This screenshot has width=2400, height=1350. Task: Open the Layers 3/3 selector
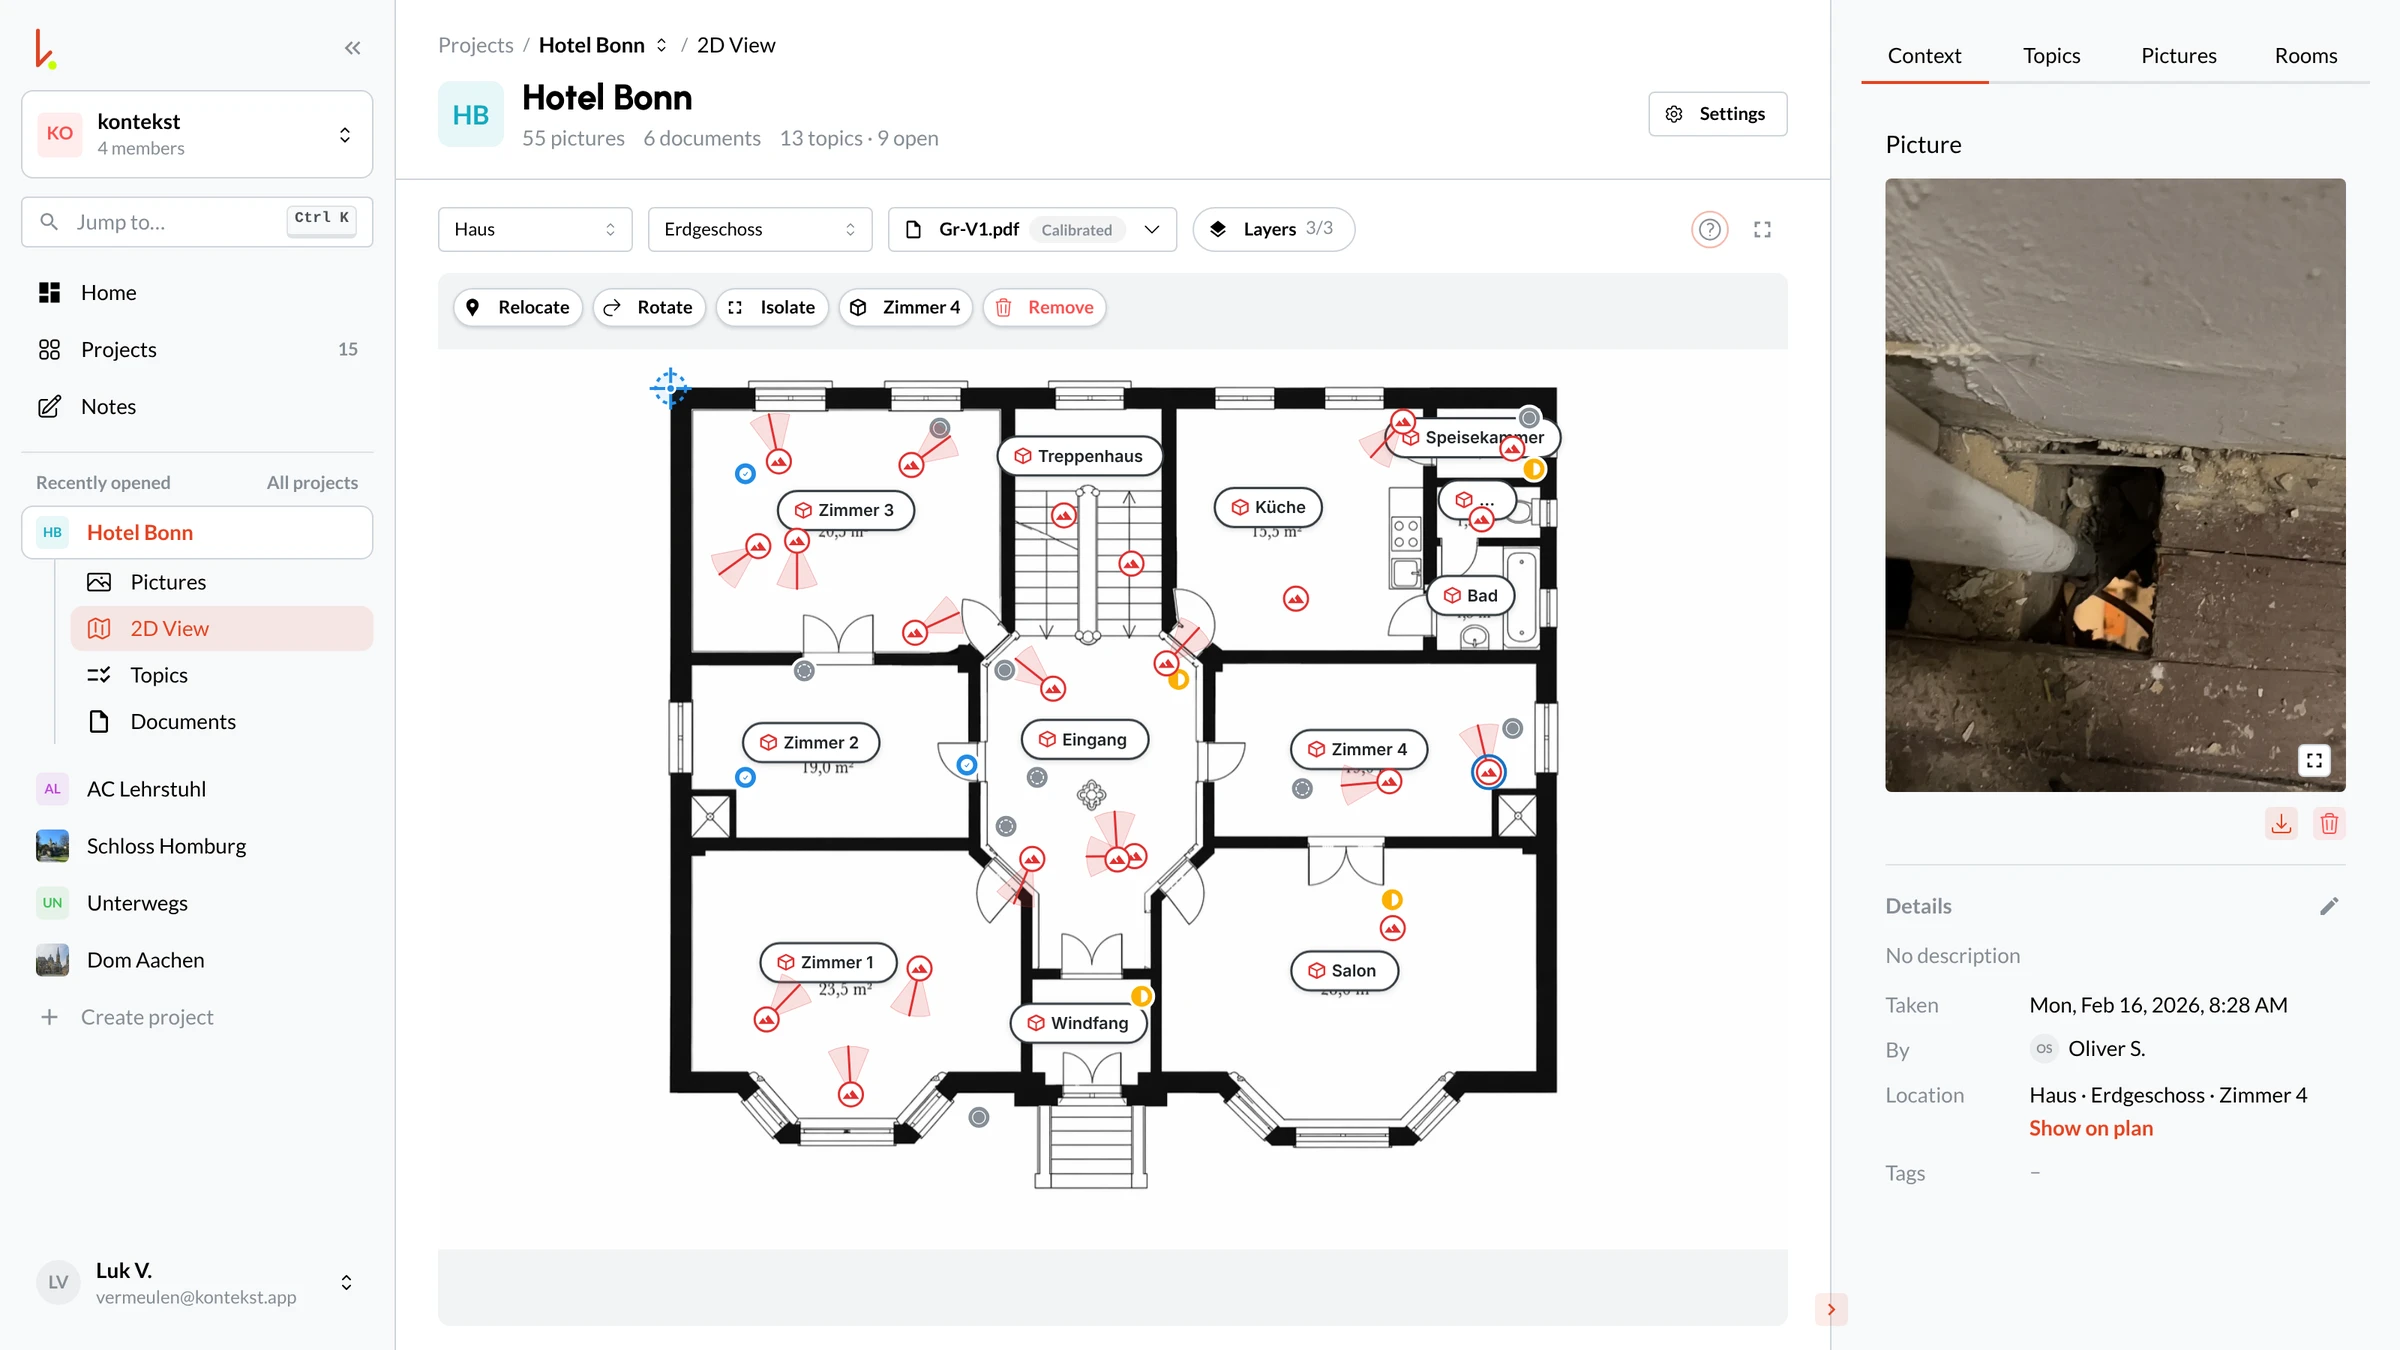click(1274, 229)
